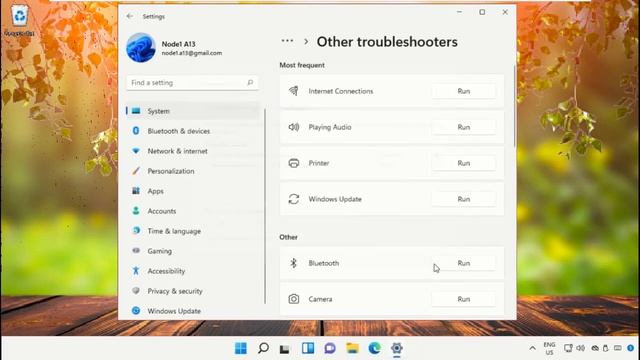Open Chat from taskbar
The height and width of the screenshot is (360, 640).
pos(330,348)
